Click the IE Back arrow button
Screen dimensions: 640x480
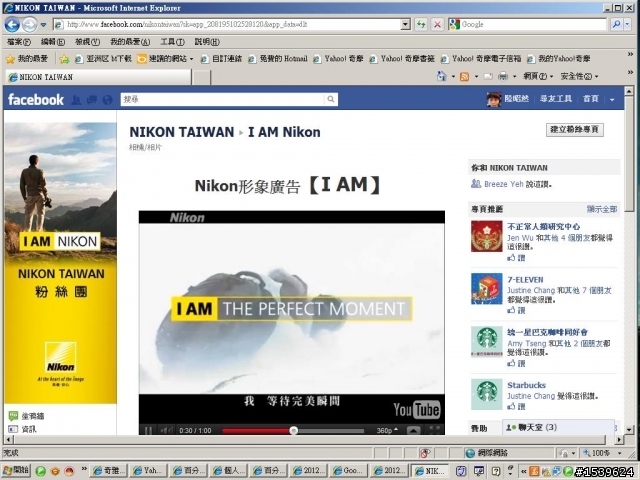[x=12, y=24]
